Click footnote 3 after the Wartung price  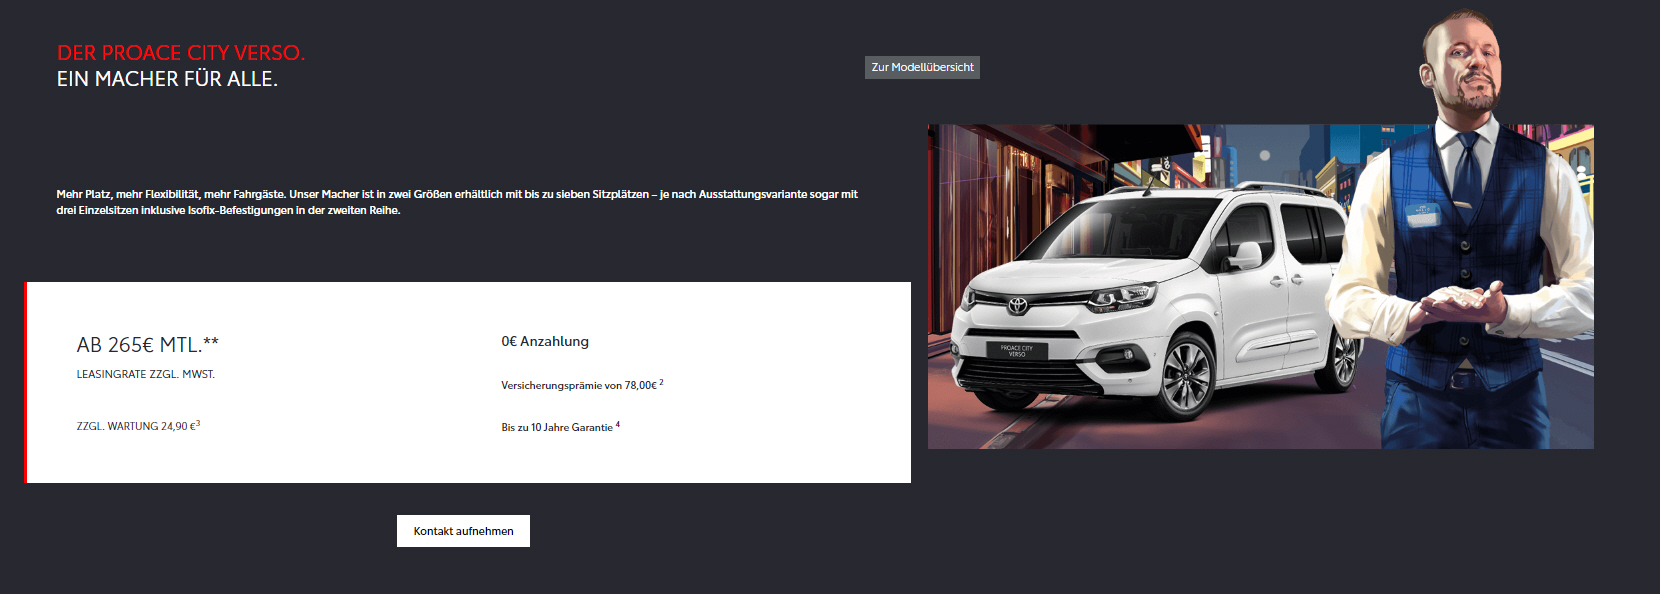[198, 423]
